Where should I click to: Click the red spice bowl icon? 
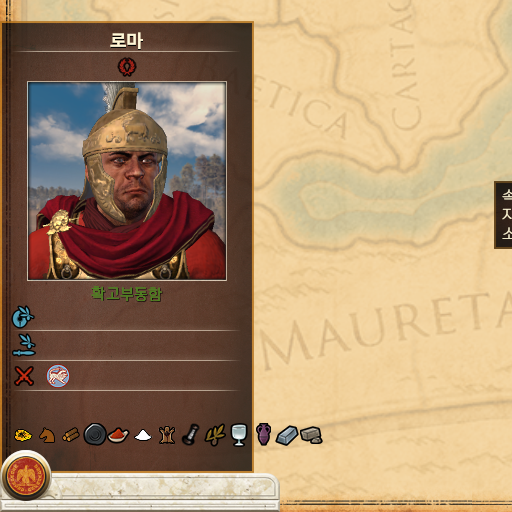118,435
